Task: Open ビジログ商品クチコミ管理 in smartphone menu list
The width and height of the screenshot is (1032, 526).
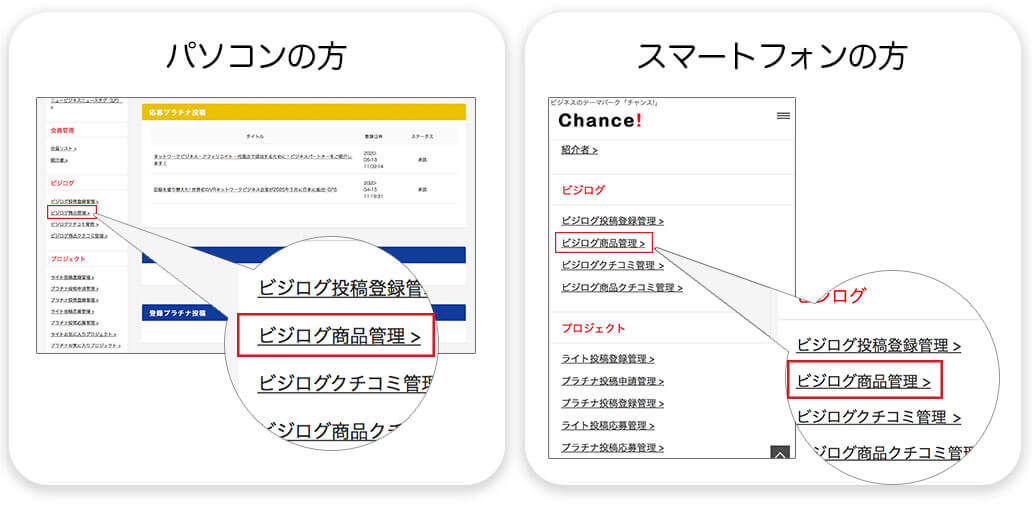Action: (x=621, y=287)
